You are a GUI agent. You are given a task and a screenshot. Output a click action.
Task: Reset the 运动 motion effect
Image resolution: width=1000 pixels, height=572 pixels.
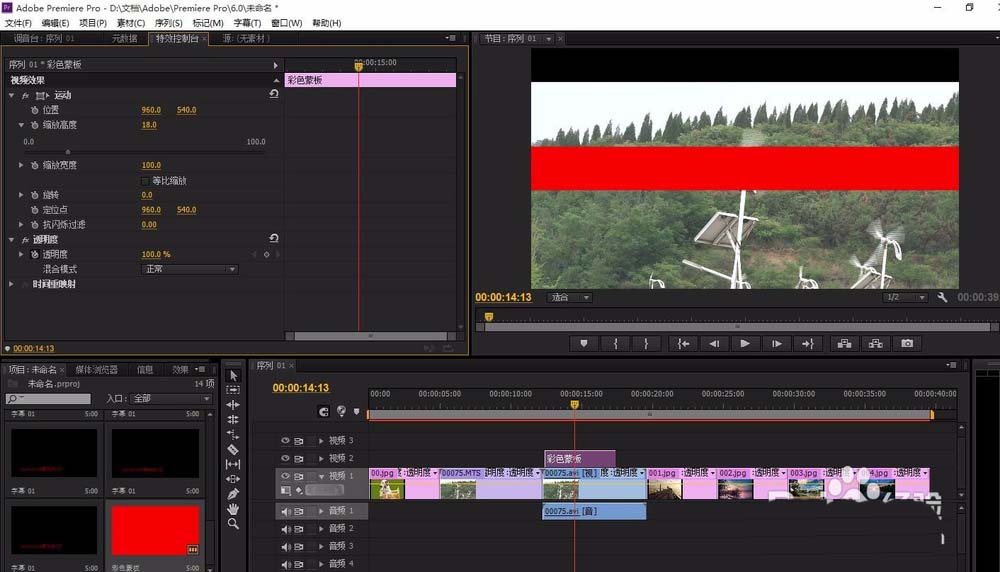[274, 94]
